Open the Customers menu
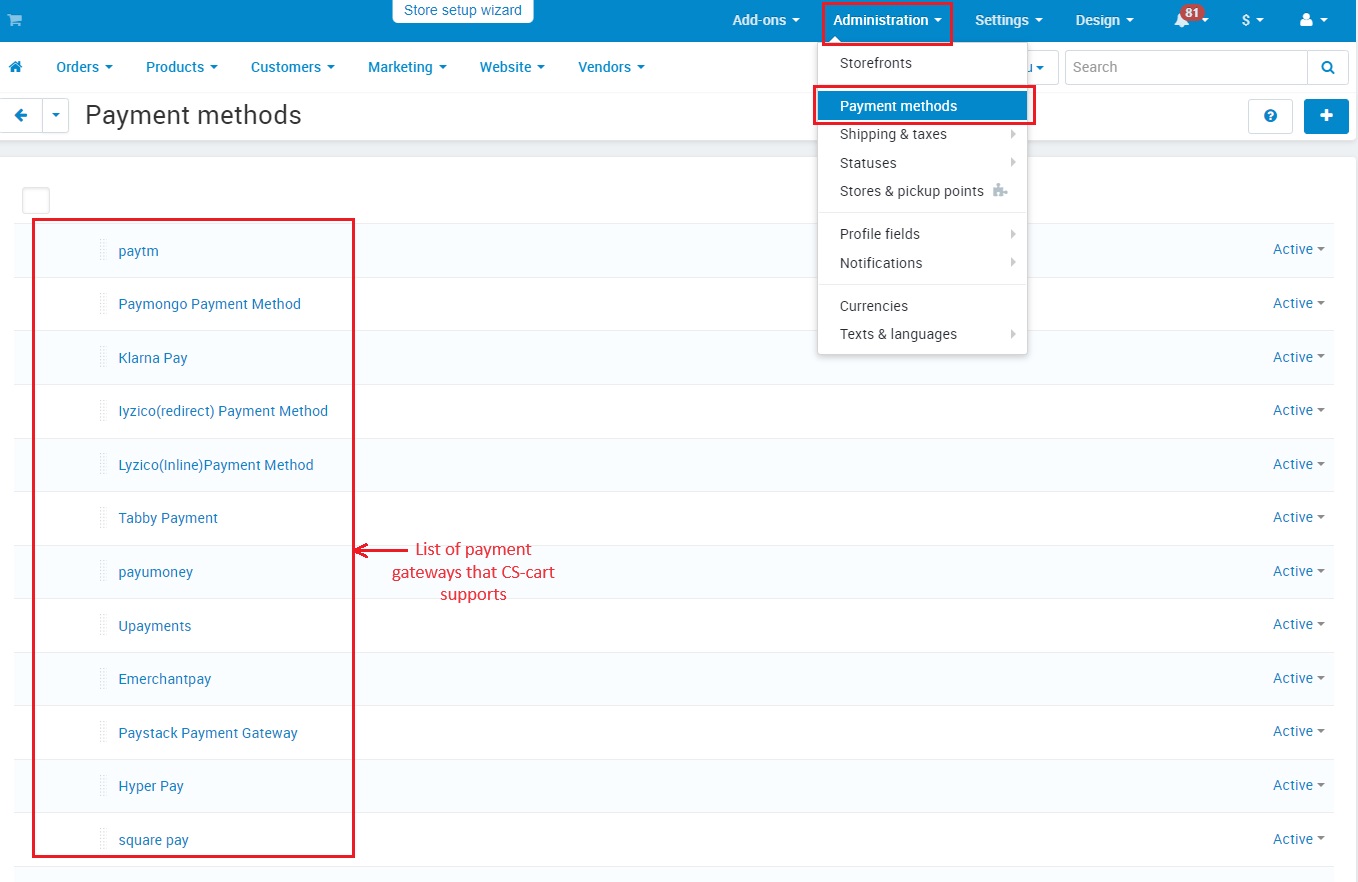 pyautogui.click(x=292, y=67)
